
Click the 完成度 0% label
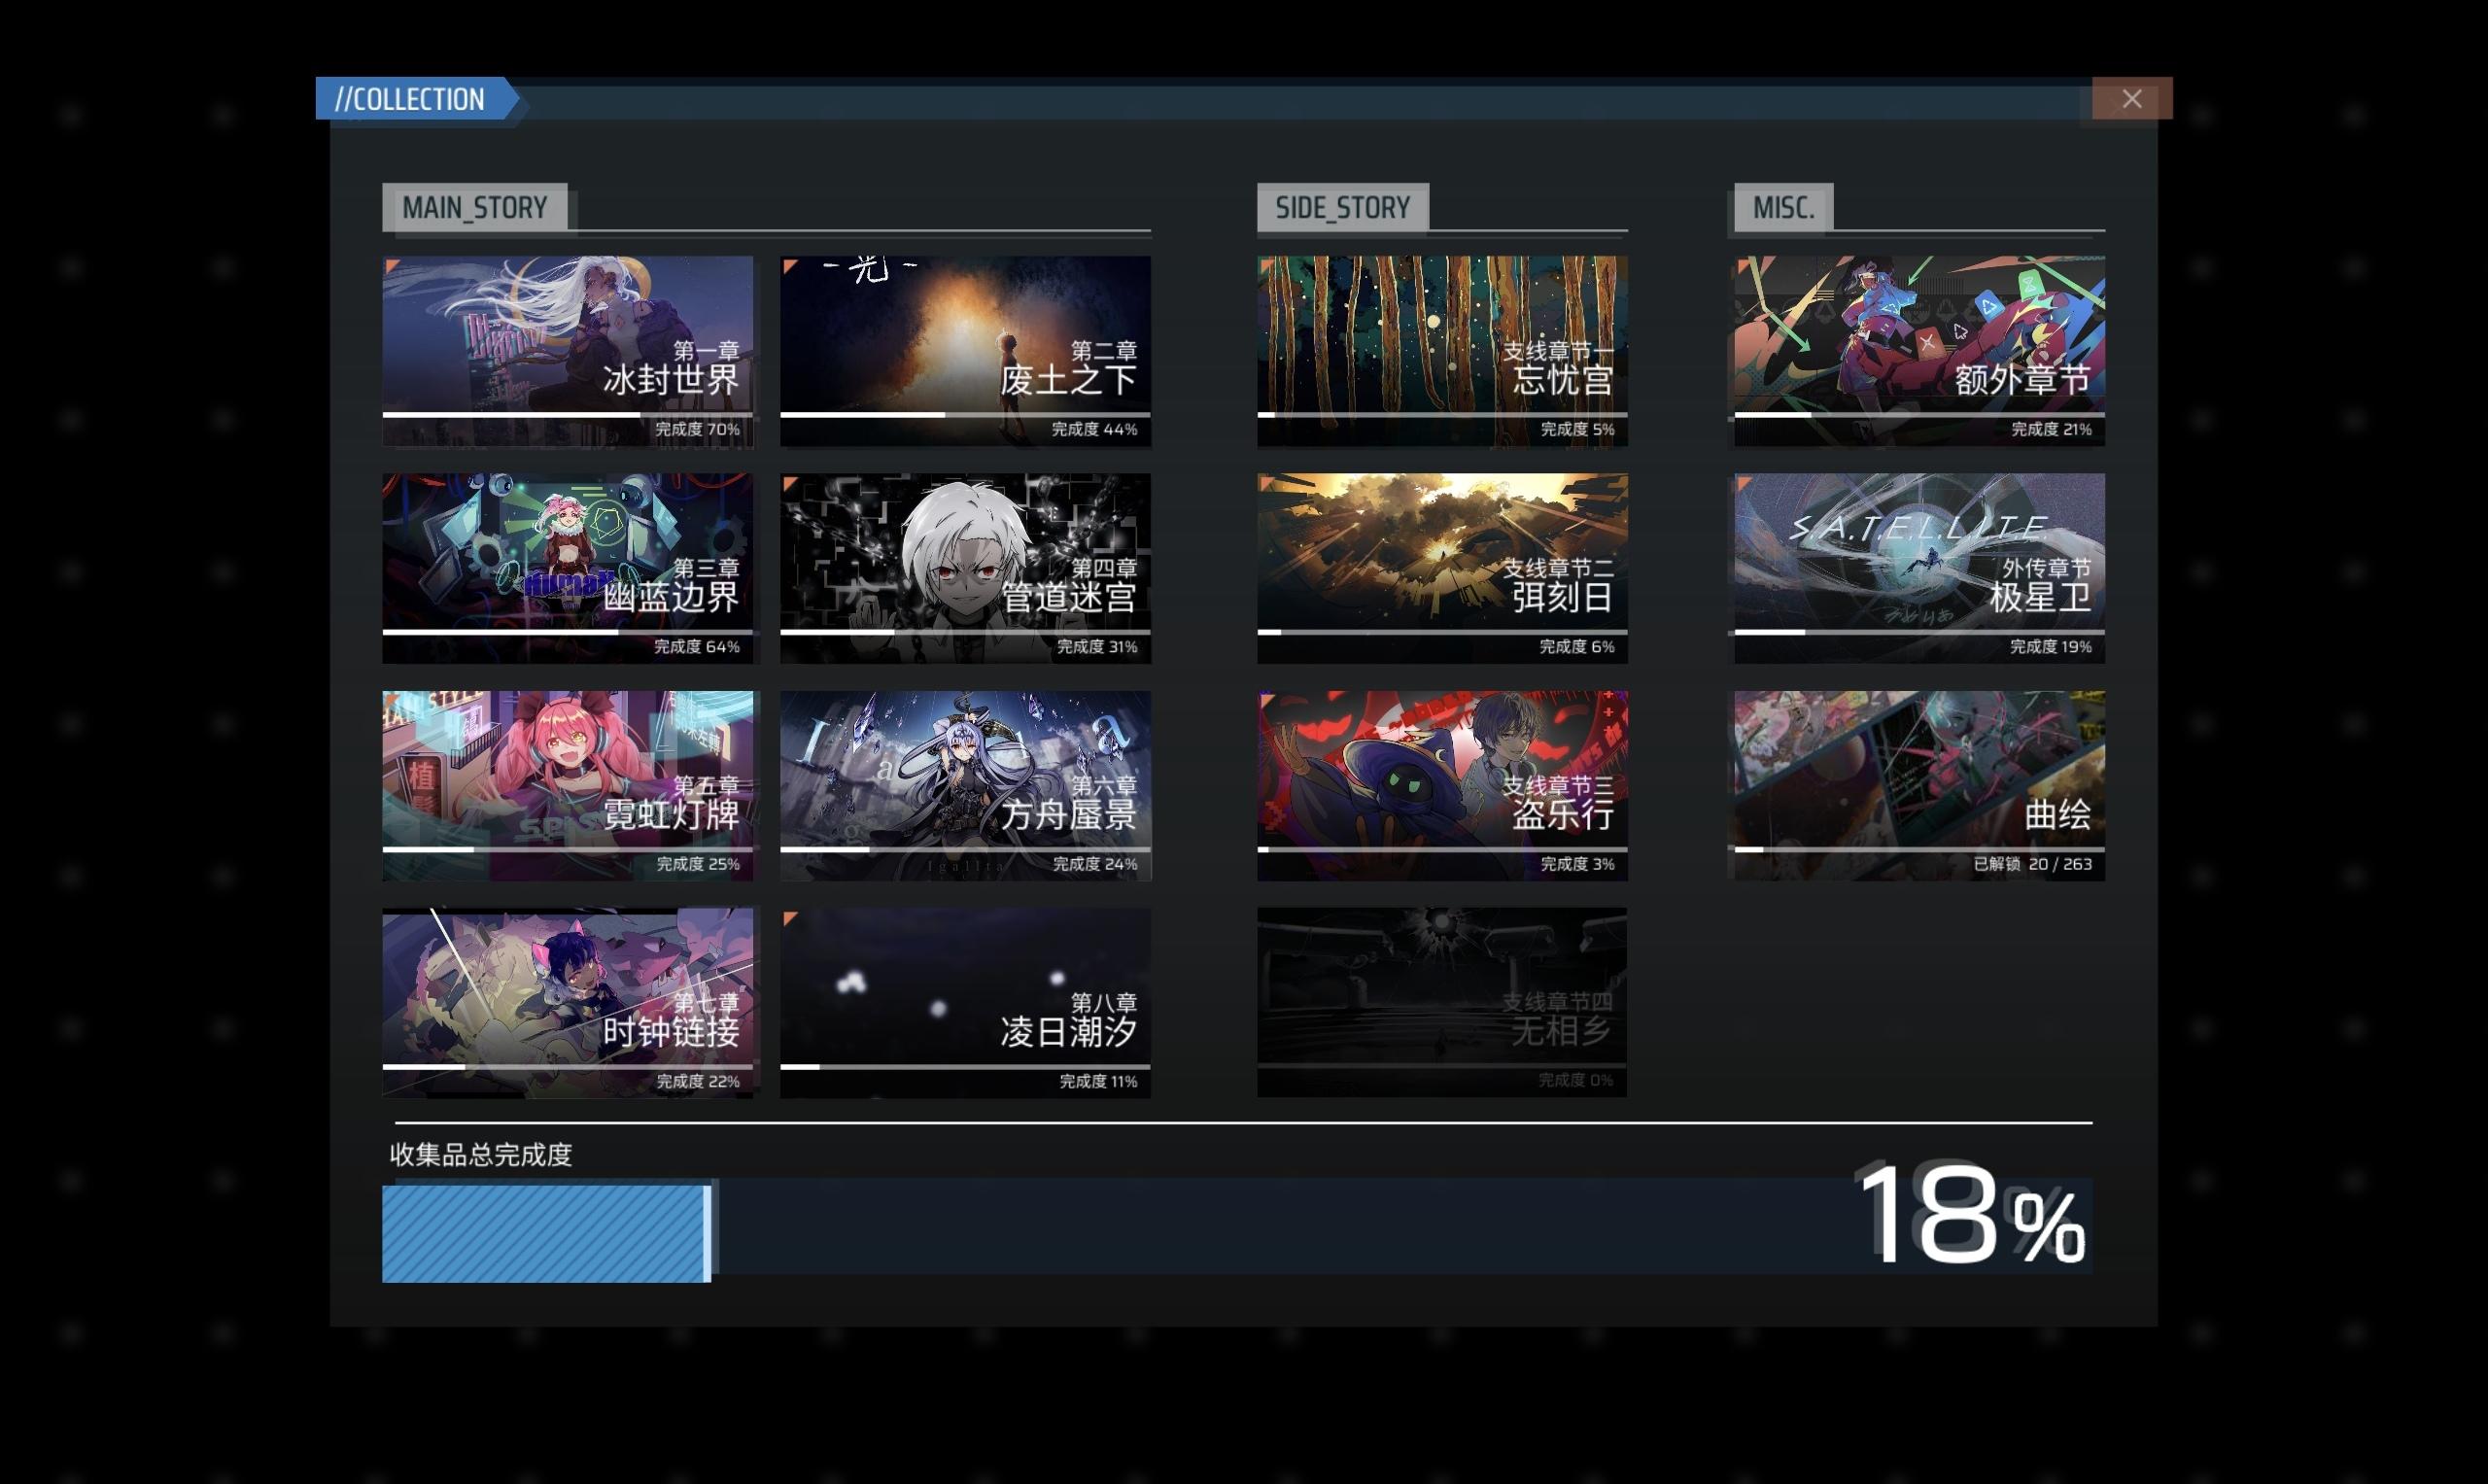click(1576, 1080)
